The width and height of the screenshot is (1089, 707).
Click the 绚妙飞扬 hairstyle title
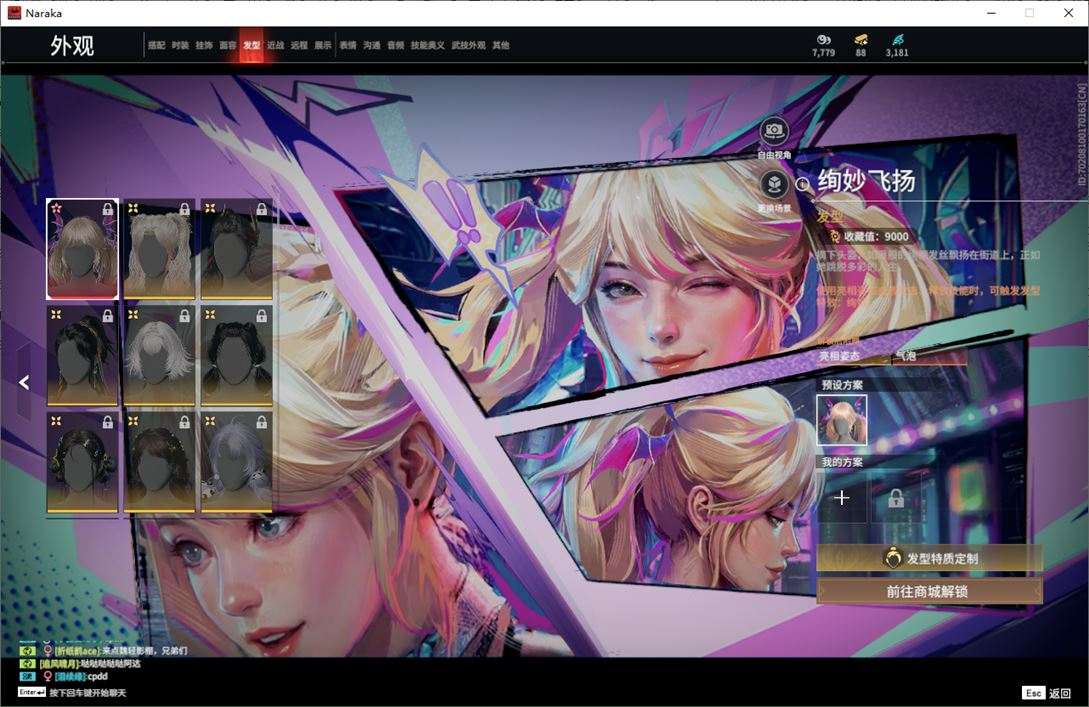pos(866,181)
